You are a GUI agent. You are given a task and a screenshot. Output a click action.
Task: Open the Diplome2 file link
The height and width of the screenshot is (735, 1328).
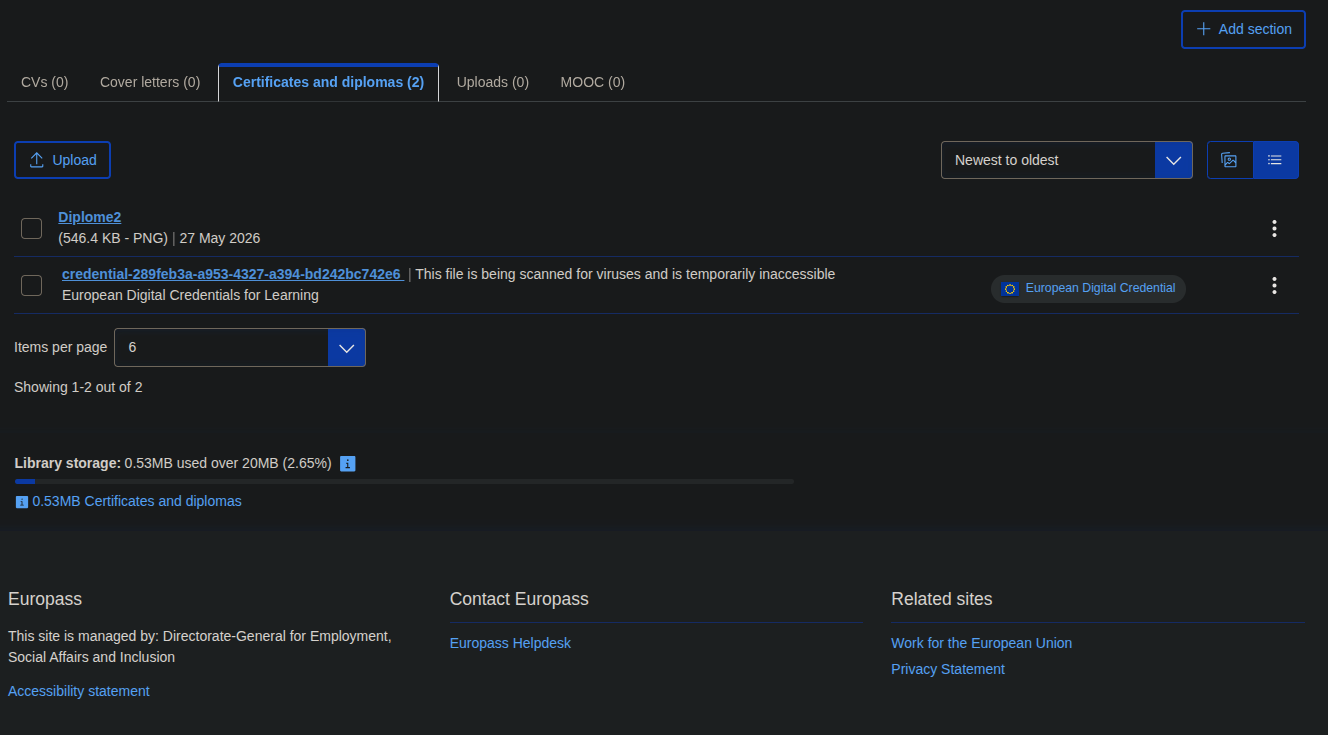(90, 217)
